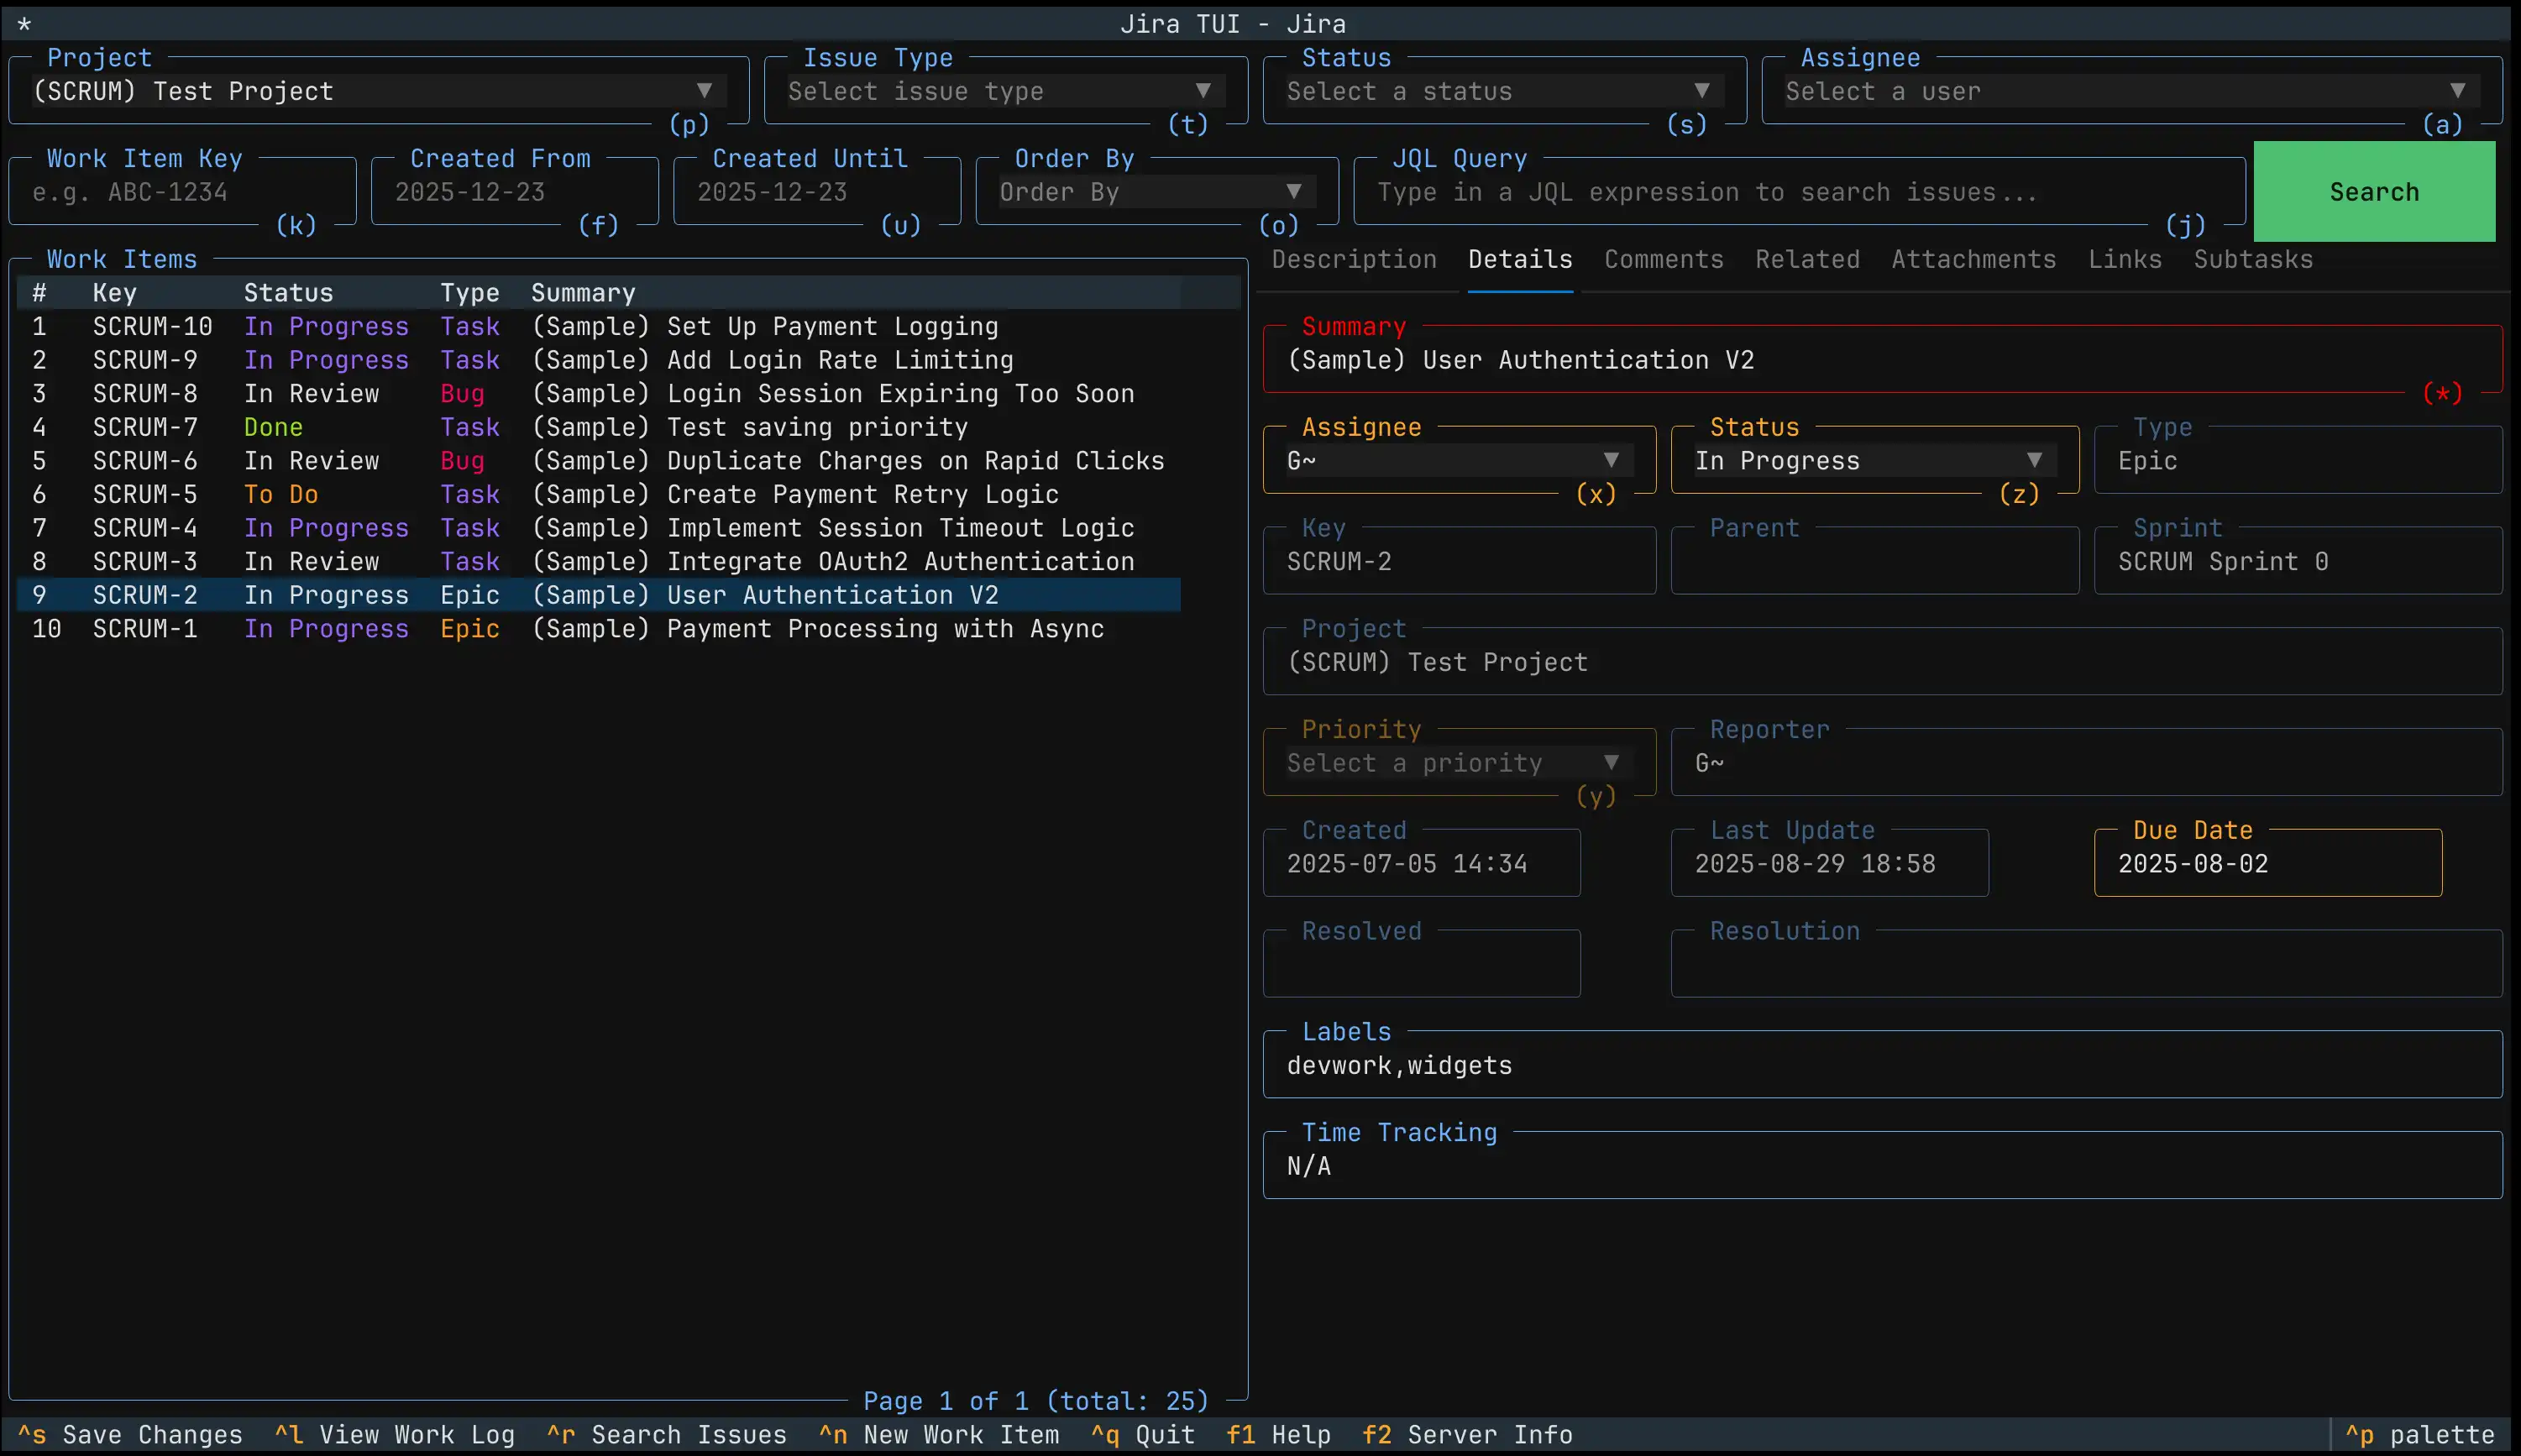
Task: Click the Type column header
Action: pos(470,293)
